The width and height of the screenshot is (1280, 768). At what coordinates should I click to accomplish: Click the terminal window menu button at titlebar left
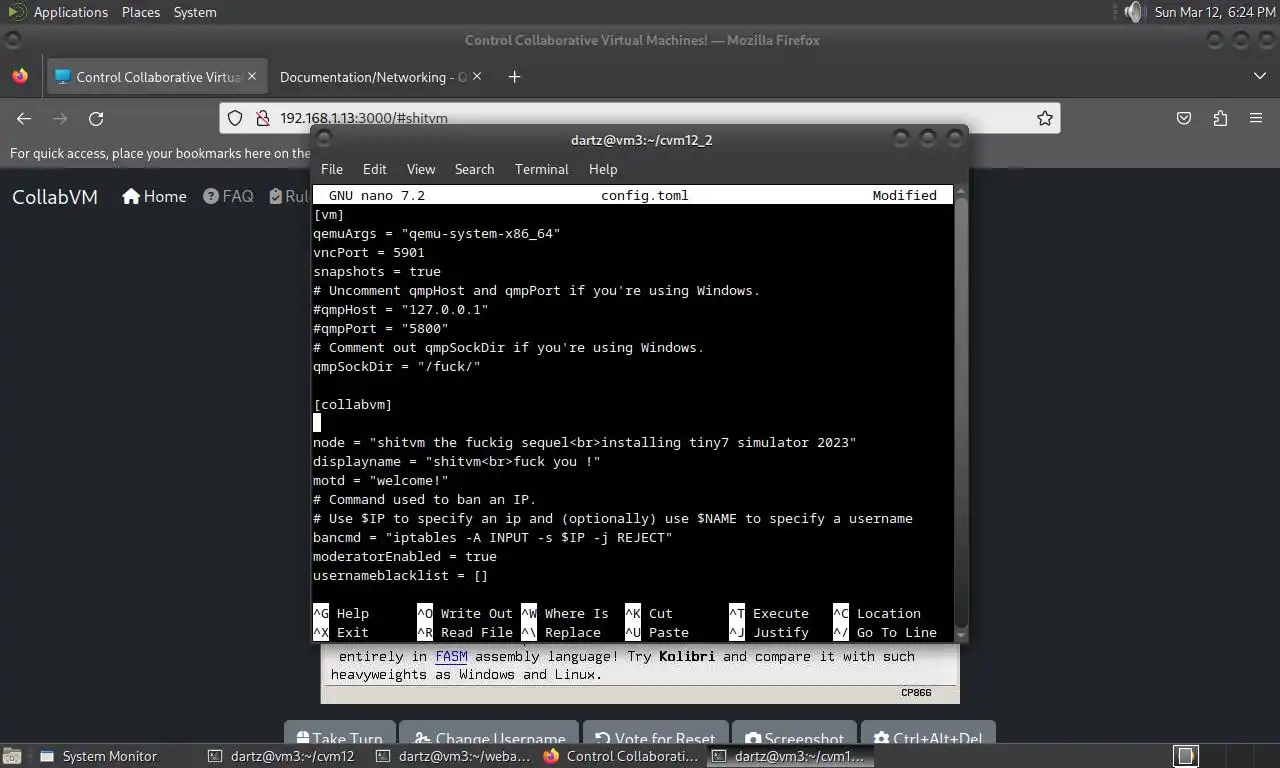click(323, 139)
